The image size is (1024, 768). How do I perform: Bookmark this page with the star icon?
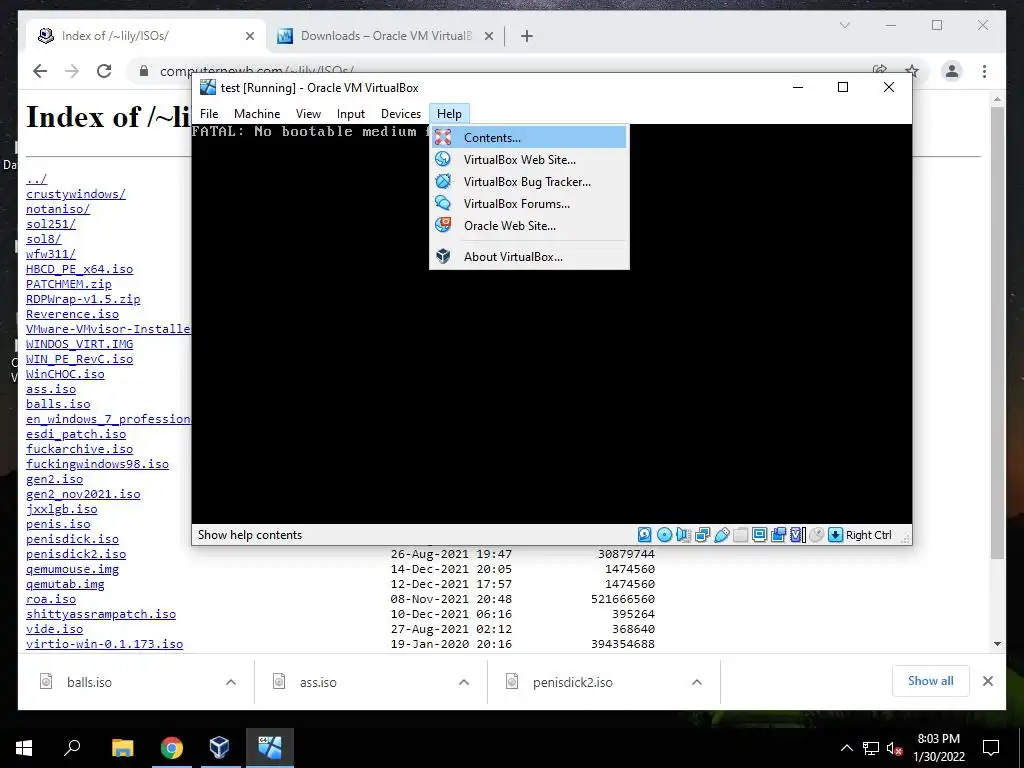912,71
